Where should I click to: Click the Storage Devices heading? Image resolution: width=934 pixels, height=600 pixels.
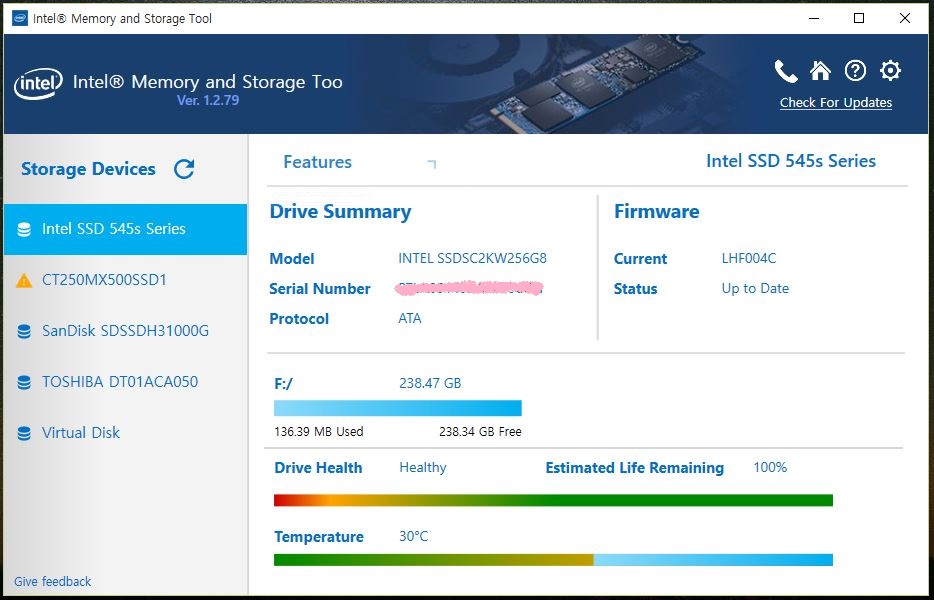coord(88,169)
